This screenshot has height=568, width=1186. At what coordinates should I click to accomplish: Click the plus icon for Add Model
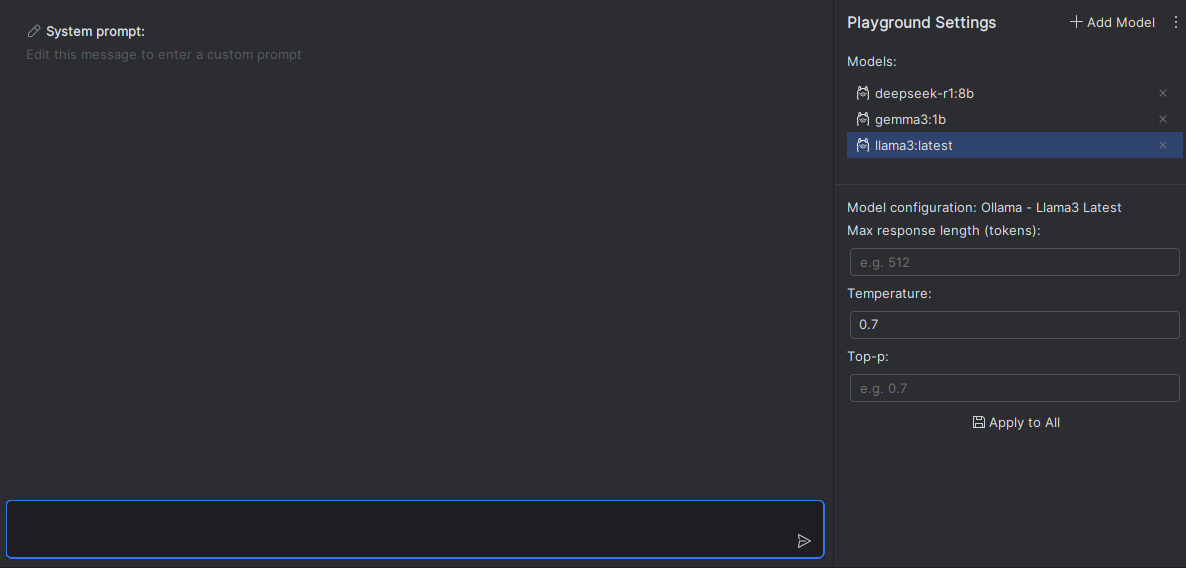point(1076,22)
